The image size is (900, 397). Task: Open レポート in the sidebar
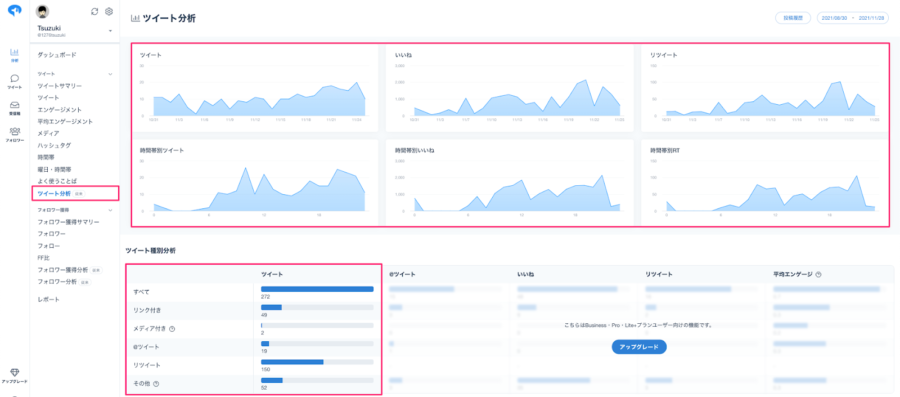click(x=48, y=299)
